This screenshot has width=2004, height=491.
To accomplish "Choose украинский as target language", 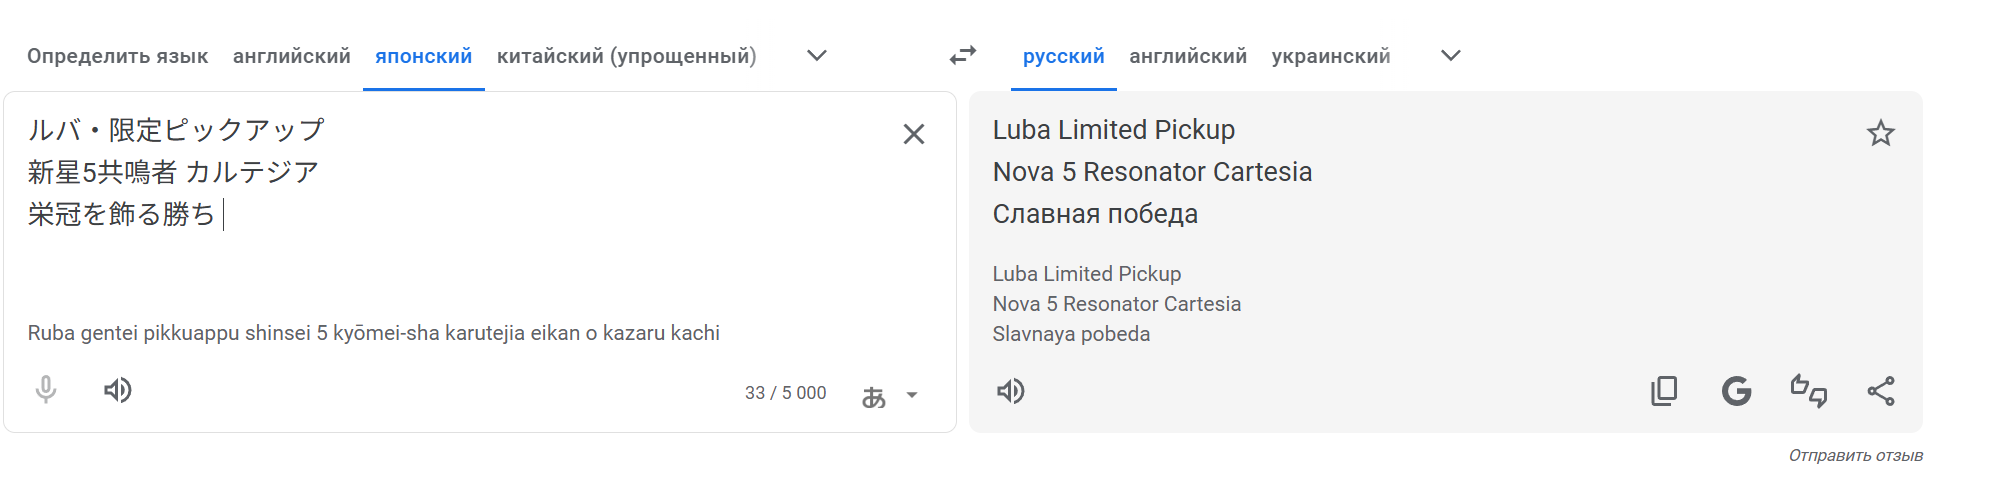I will [x=1331, y=56].
